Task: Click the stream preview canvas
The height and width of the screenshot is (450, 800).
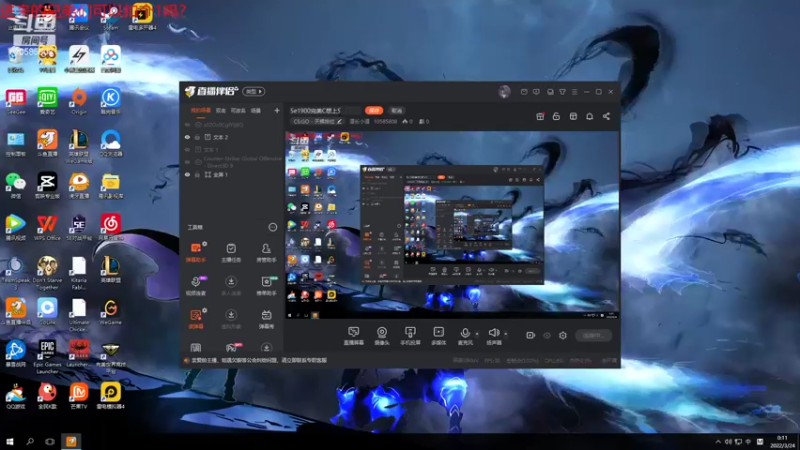Action: click(x=452, y=225)
